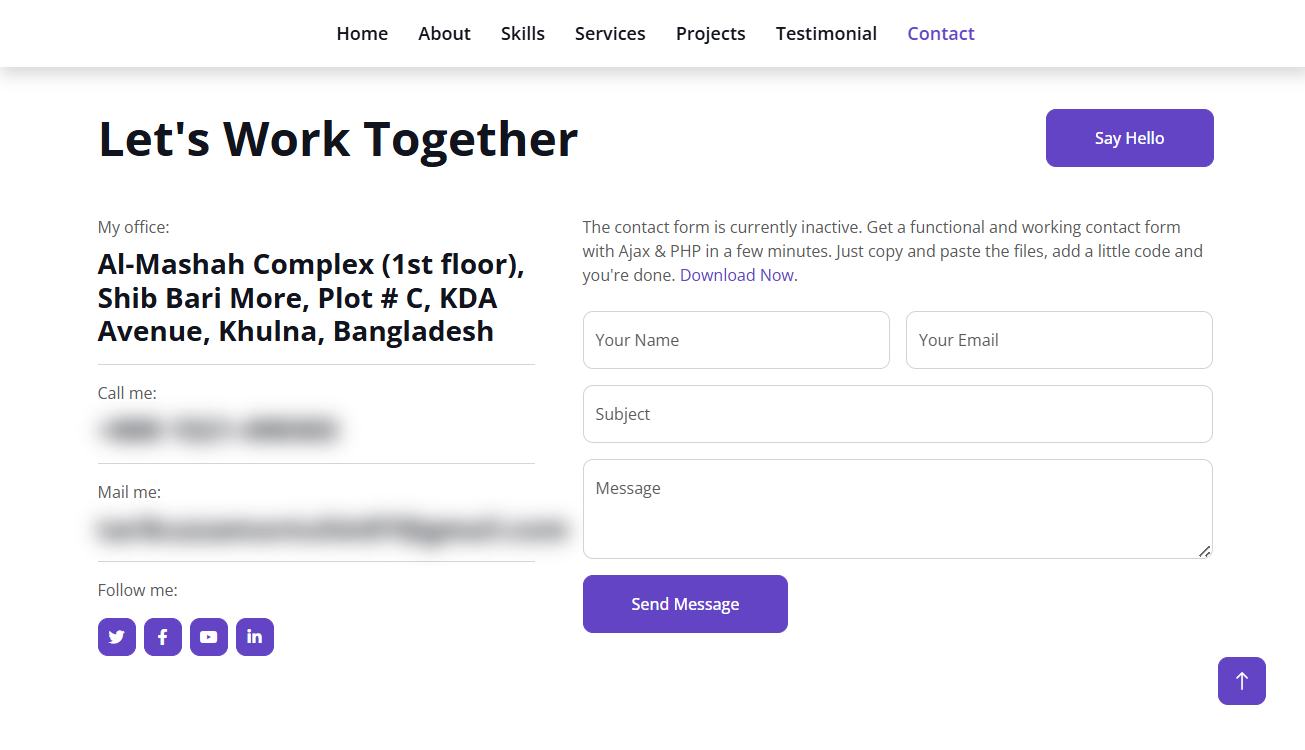1305x750 pixels.
Task: Focus the Your Email field
Action: pos(1059,340)
